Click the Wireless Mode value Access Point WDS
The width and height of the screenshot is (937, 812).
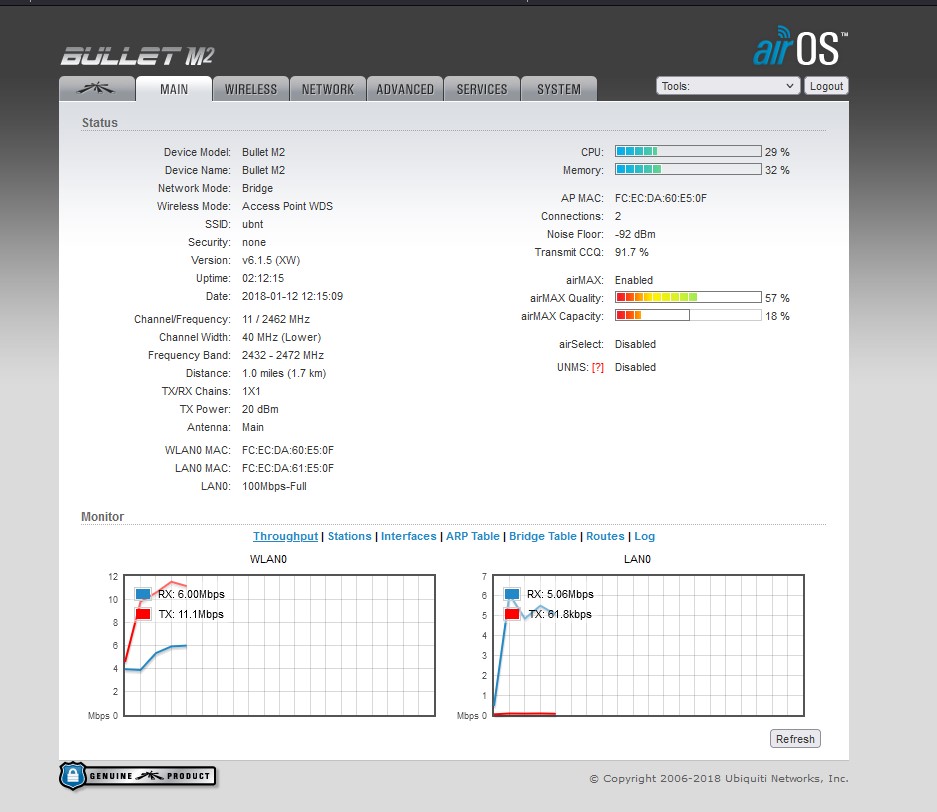(287, 206)
